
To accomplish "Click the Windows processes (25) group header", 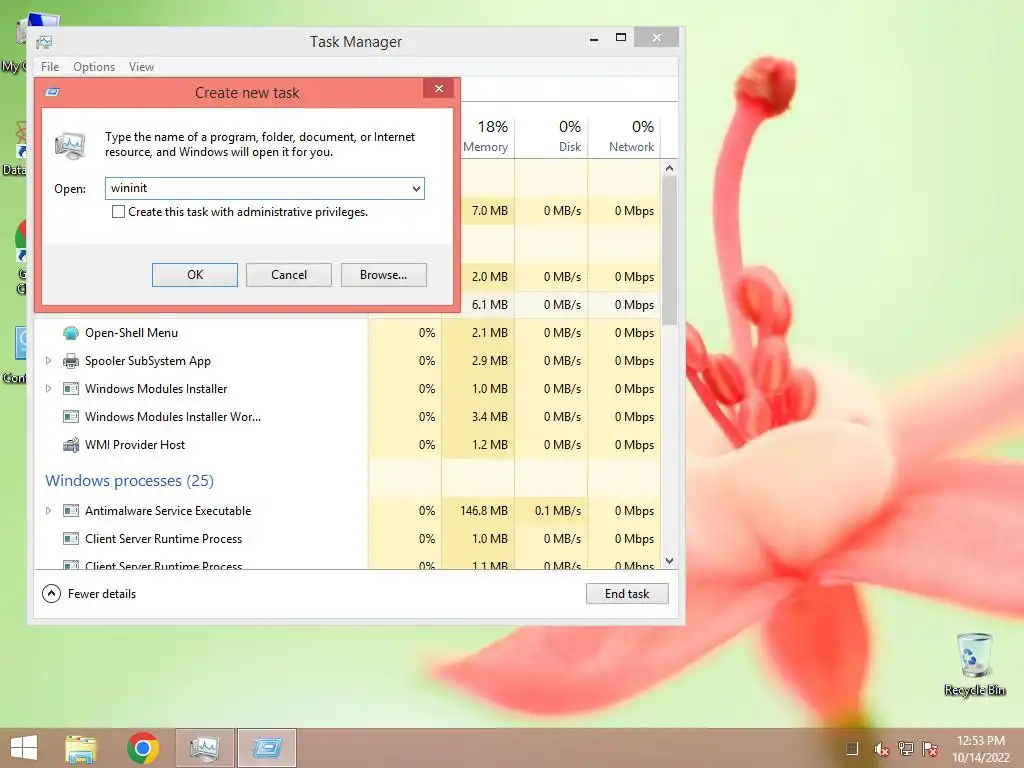I will [x=129, y=481].
